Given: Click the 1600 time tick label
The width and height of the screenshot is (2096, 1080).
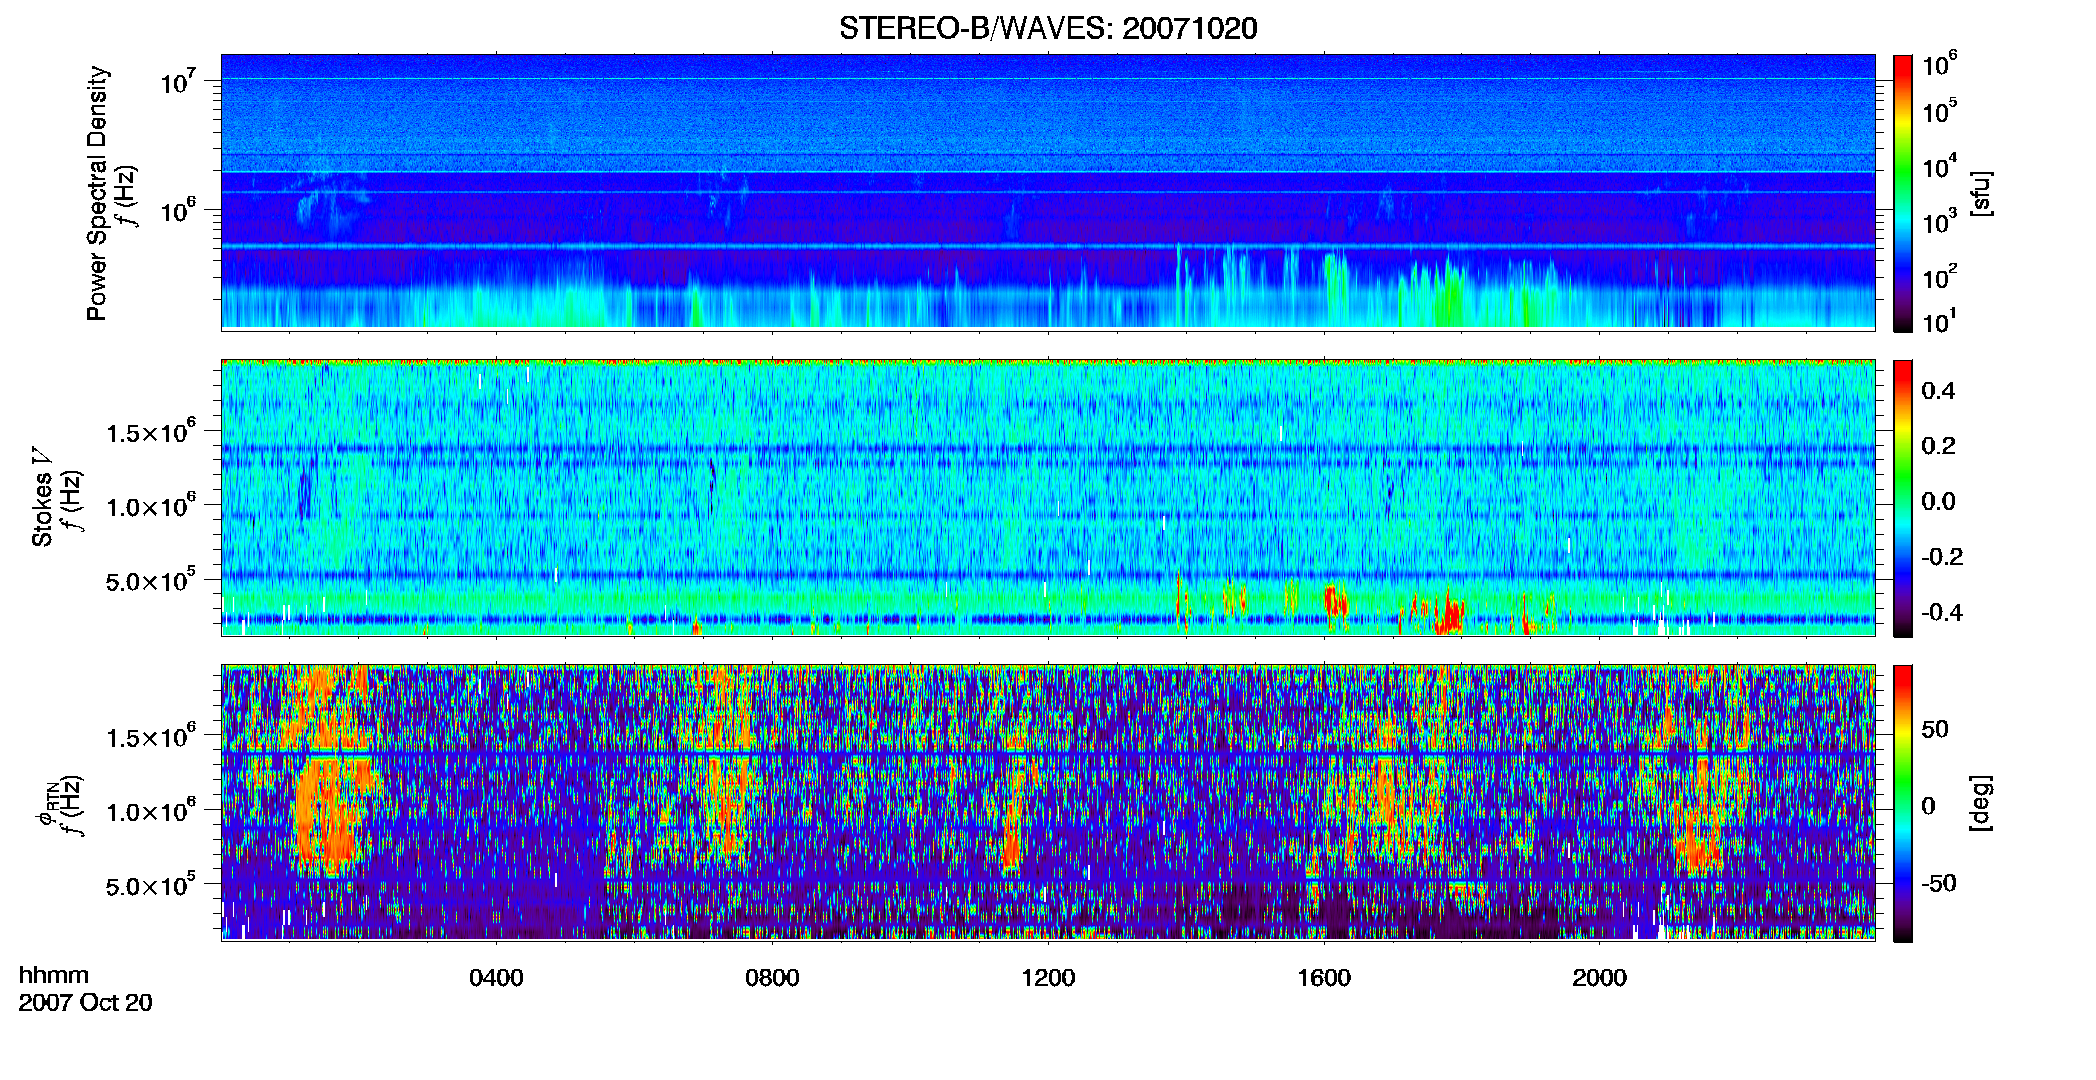Looking at the screenshot, I should pos(1324,978).
